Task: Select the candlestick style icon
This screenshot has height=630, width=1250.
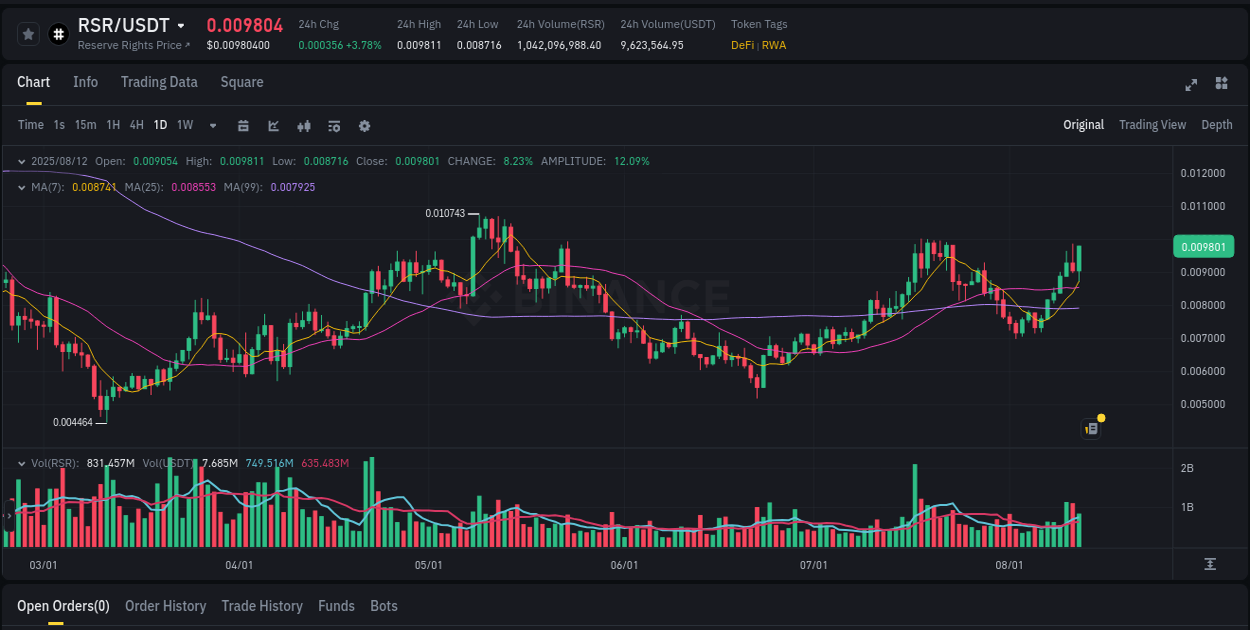Action: (303, 126)
